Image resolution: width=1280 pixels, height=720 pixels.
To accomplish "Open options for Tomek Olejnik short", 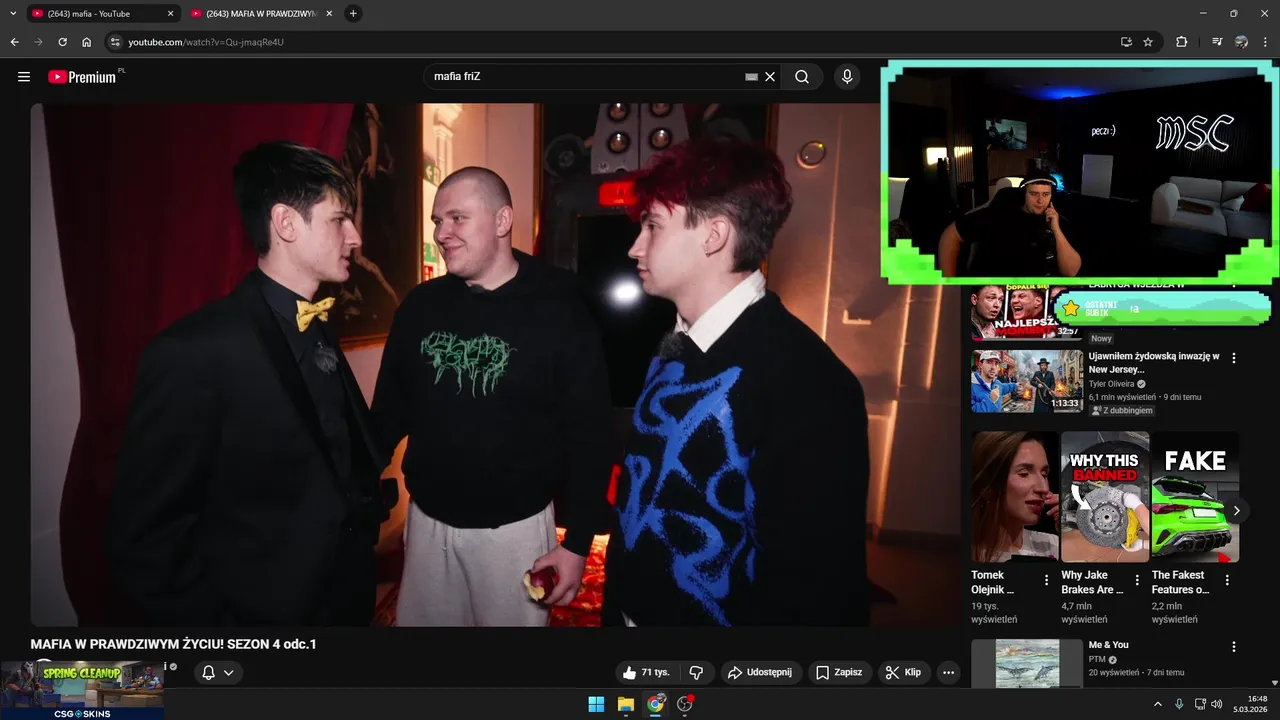I will pyautogui.click(x=1047, y=580).
